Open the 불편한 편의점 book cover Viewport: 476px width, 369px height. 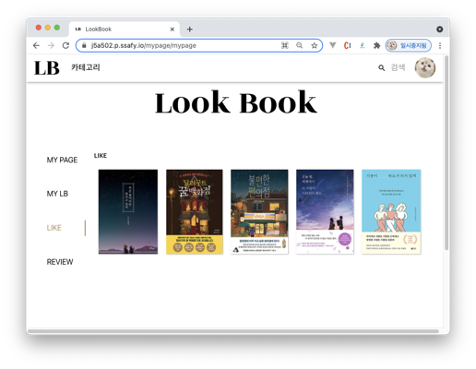click(259, 212)
